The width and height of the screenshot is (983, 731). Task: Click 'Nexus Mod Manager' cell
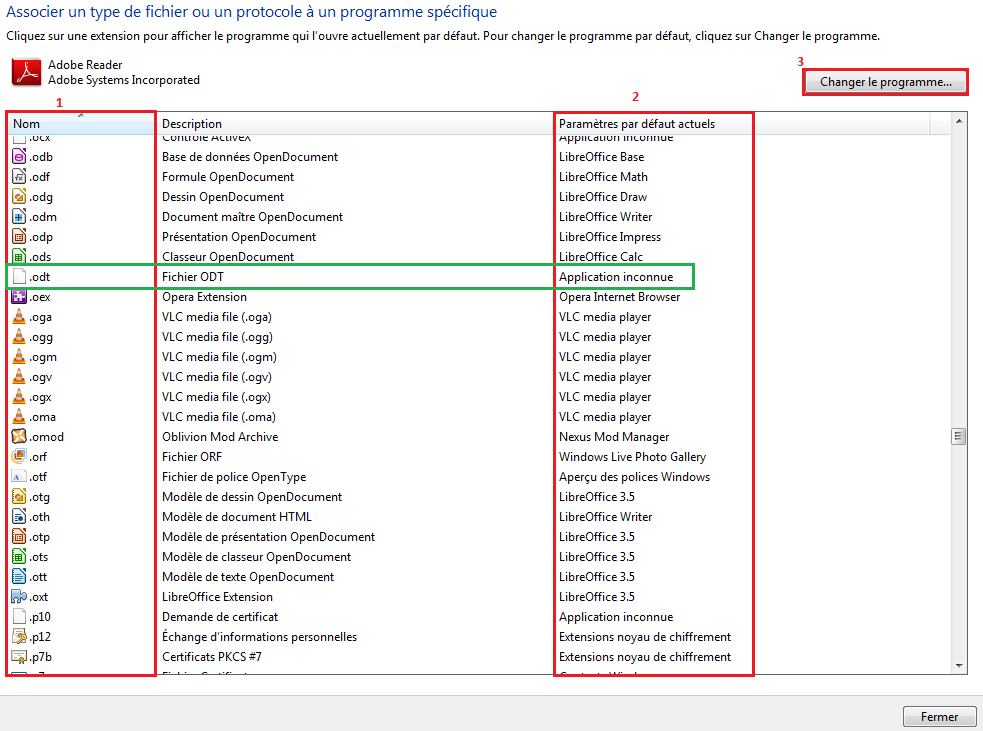point(614,436)
